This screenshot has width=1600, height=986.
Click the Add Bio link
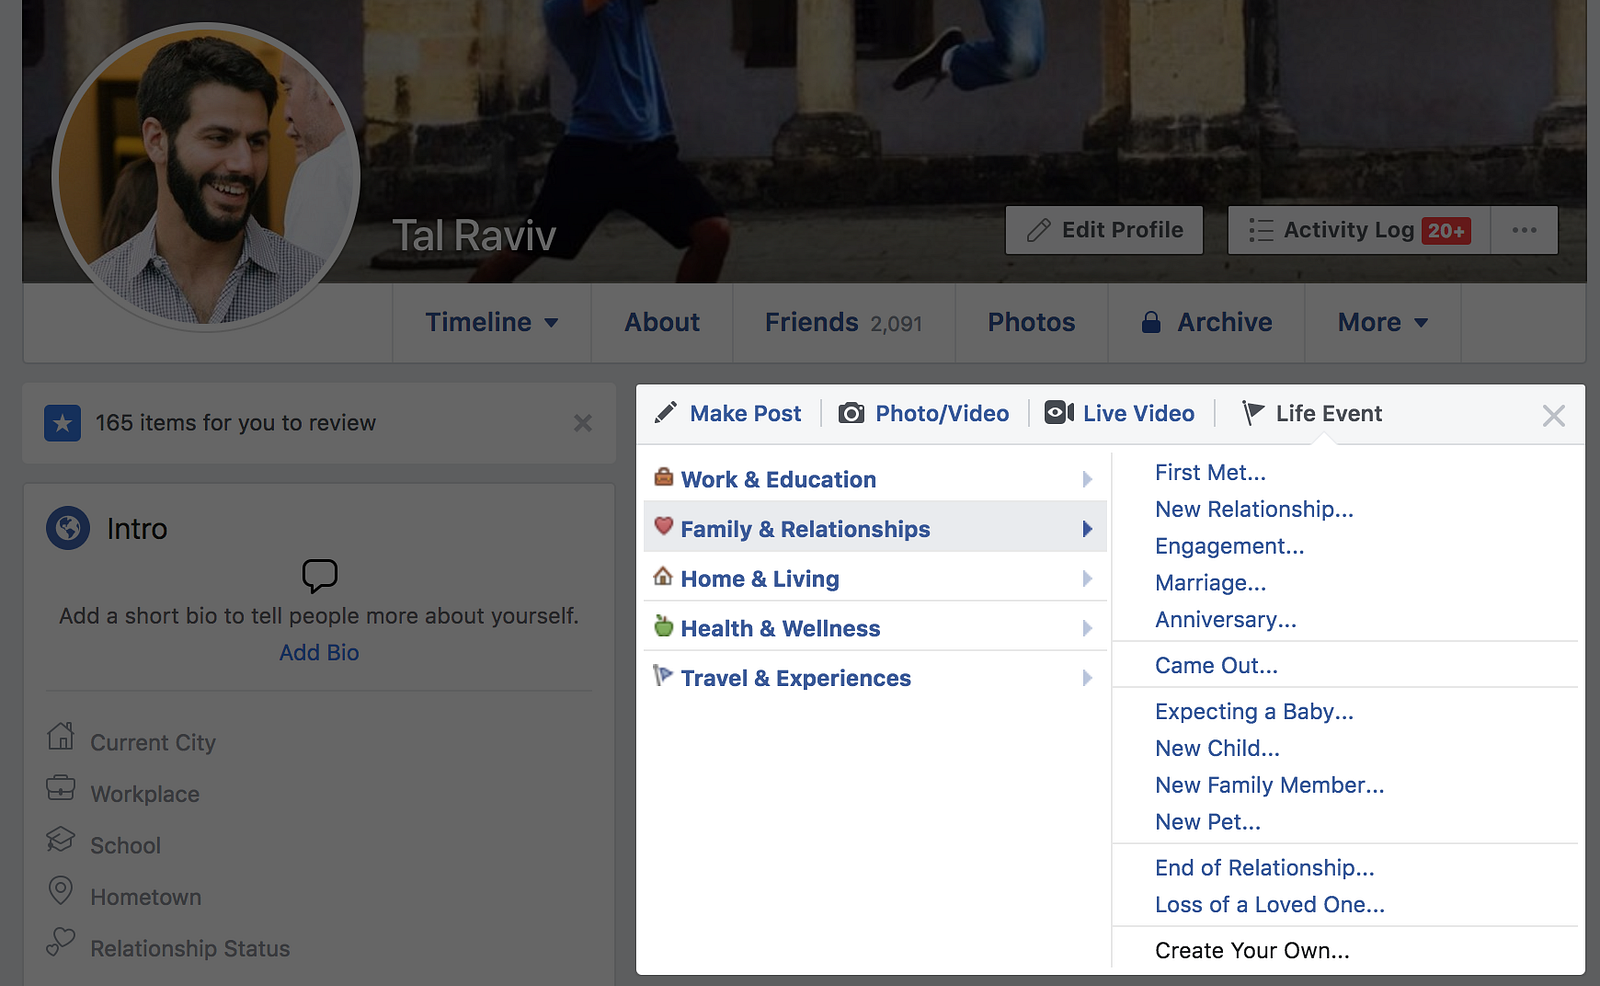pos(319,652)
